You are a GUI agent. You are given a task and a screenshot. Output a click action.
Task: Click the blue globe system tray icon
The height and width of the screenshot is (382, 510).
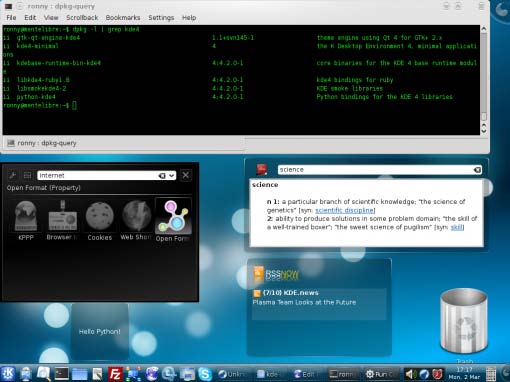424,374
